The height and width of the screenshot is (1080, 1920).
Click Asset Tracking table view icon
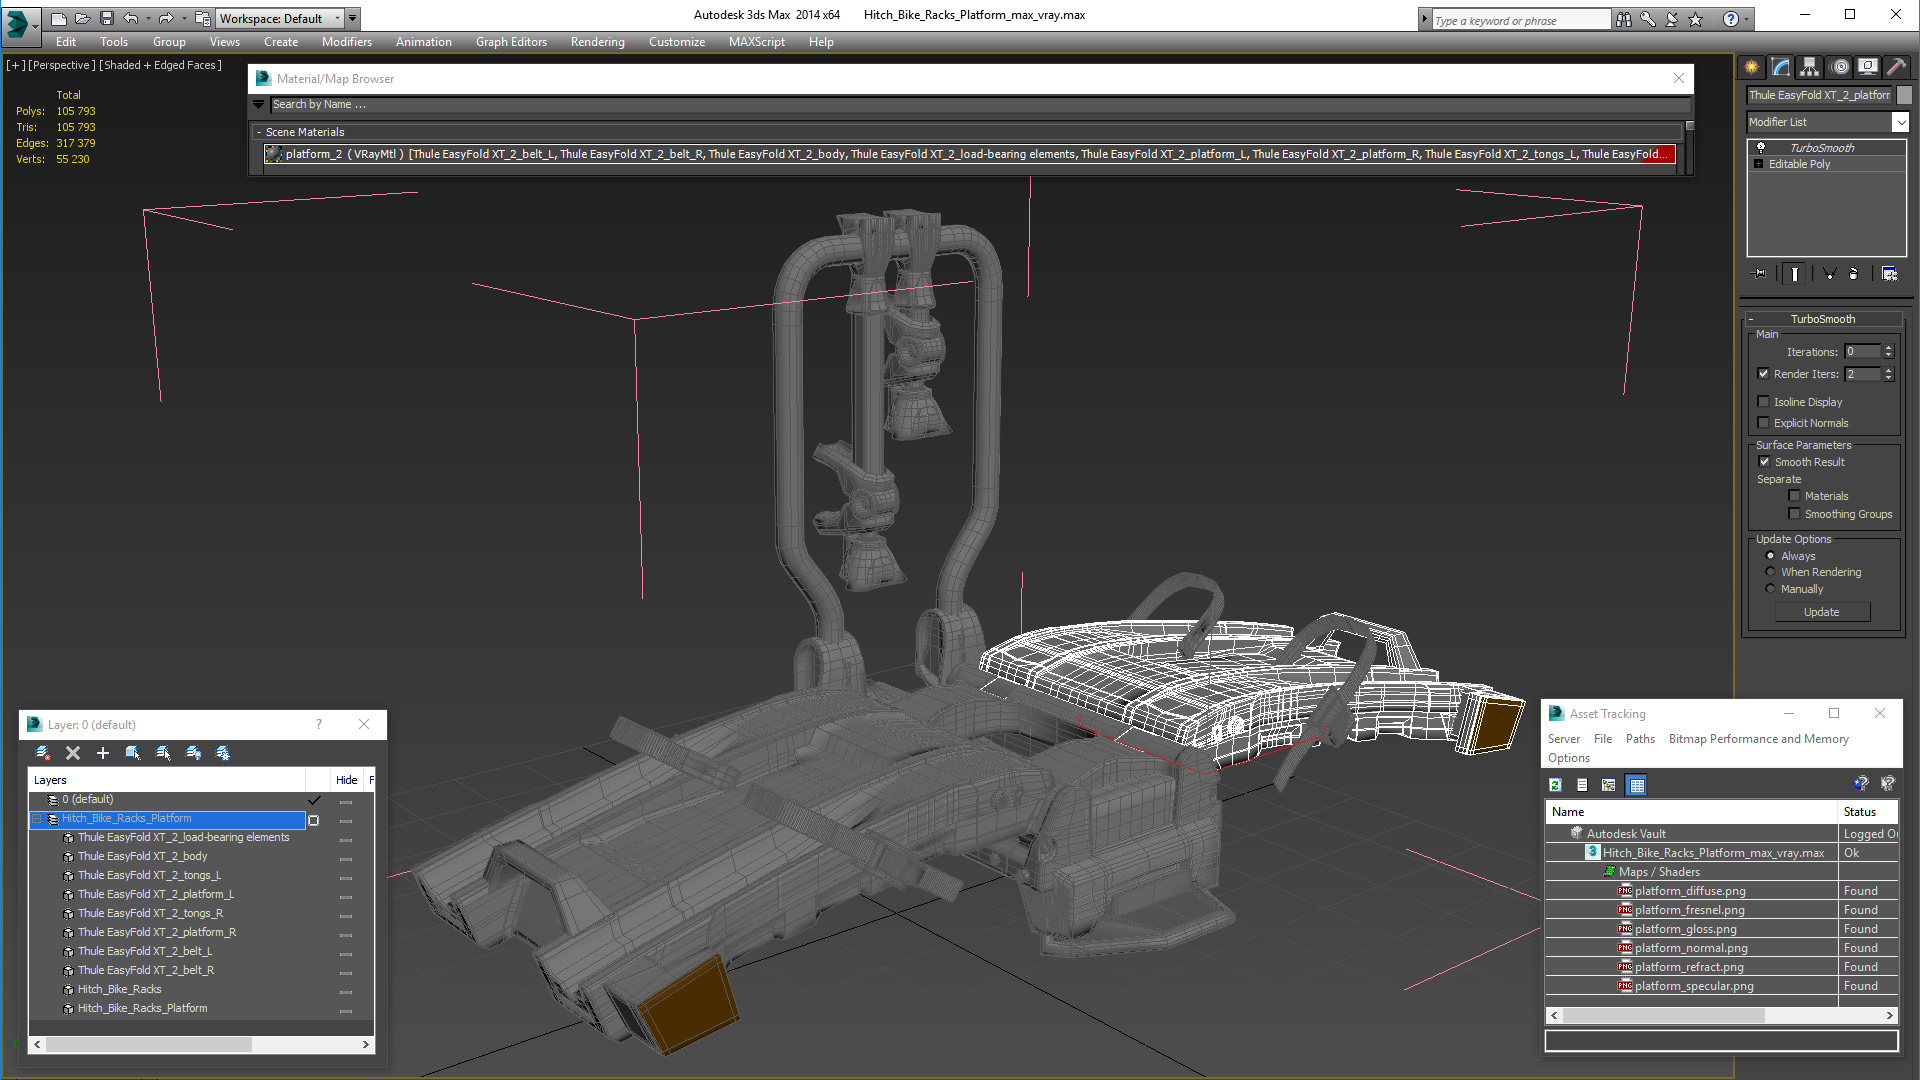click(x=1636, y=785)
